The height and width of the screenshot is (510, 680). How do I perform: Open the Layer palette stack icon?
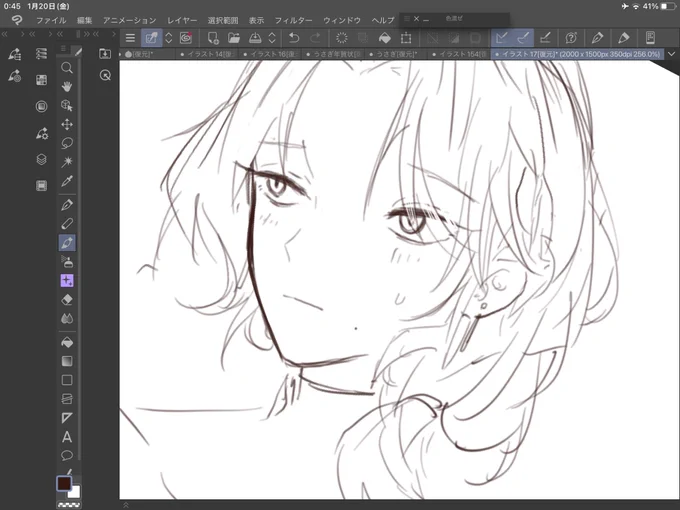pyautogui.click(x=41, y=160)
